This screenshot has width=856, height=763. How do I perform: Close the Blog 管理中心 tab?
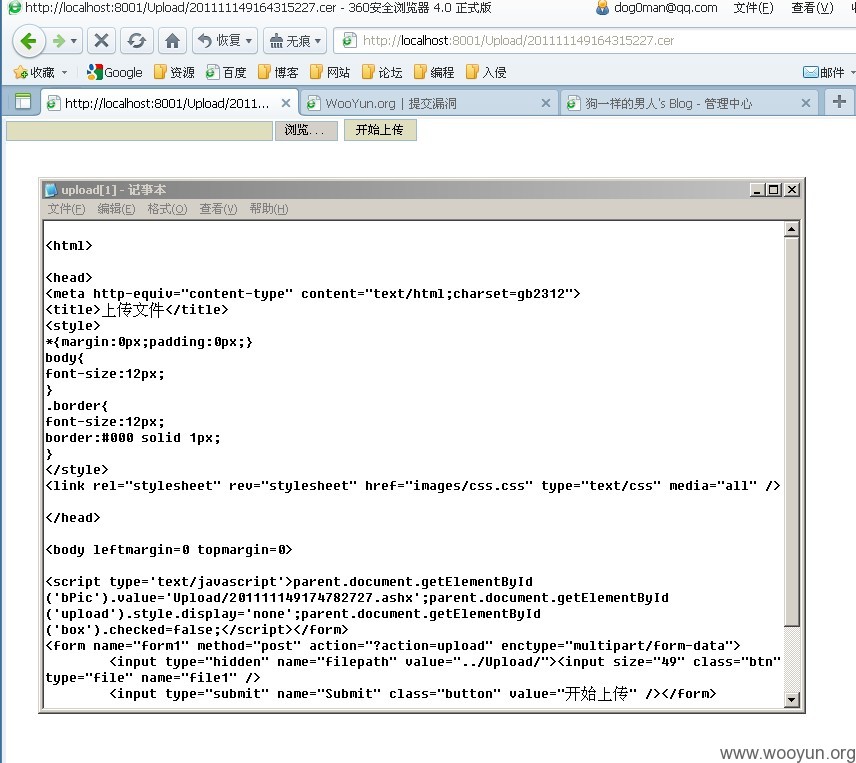(805, 103)
